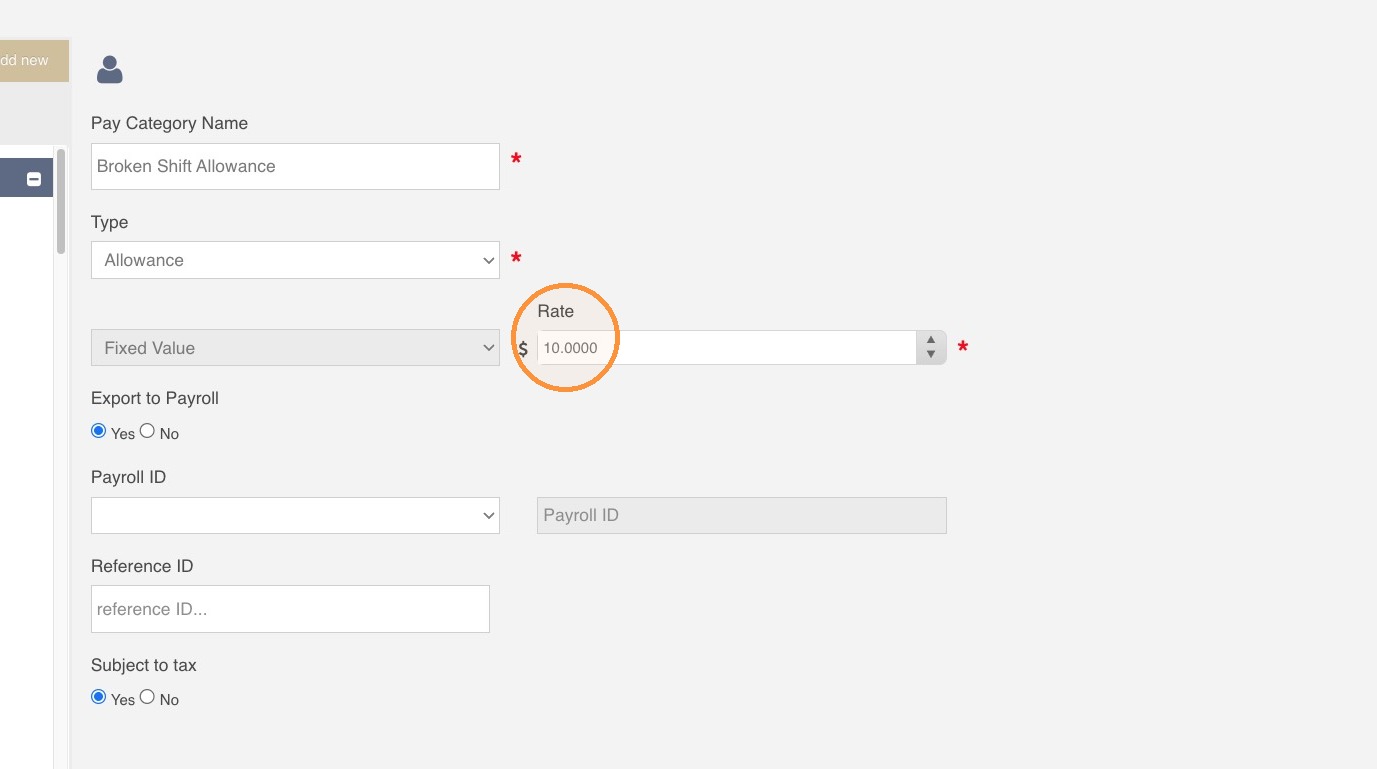This screenshot has height=769, width=1377.
Task: Select the highlighted blue sidebar row
Action: tap(26, 178)
